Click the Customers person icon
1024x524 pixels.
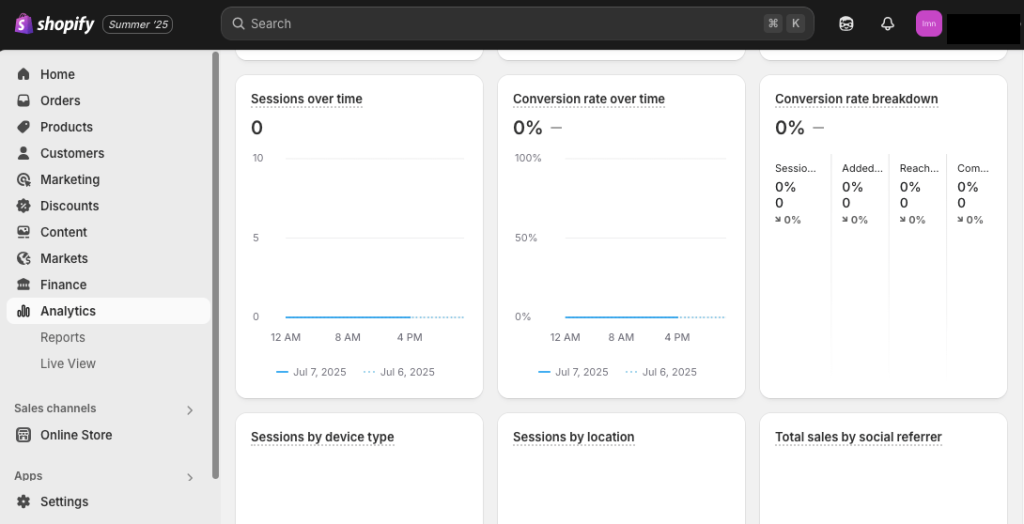pyautogui.click(x=24, y=153)
